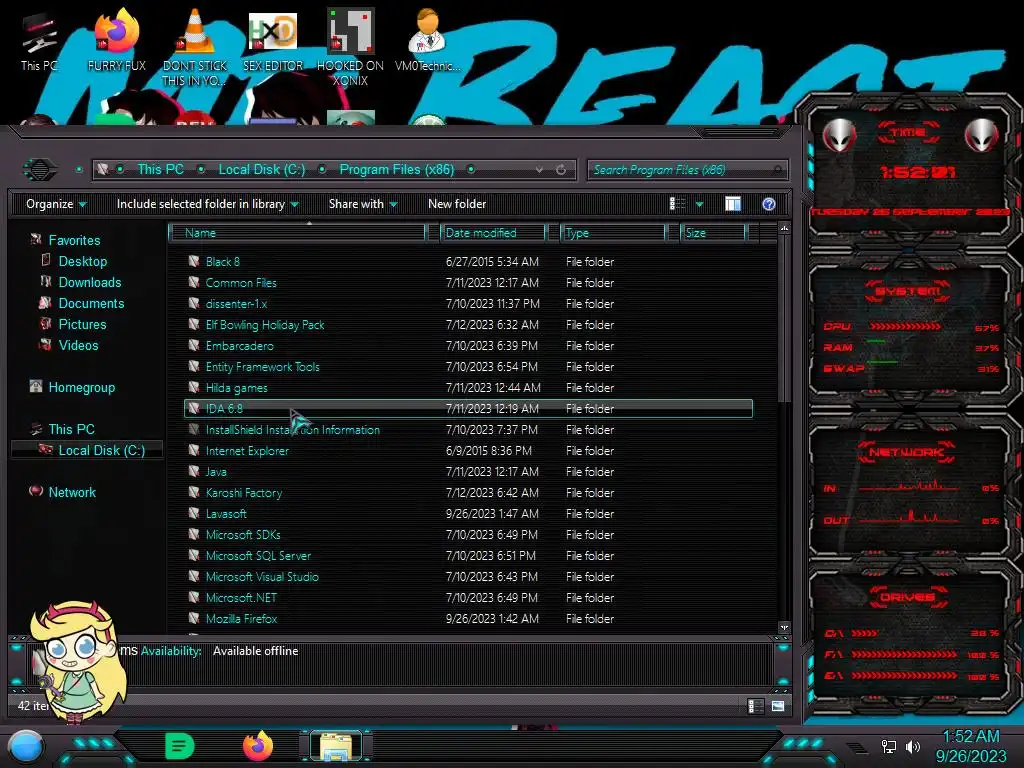Open the view options dropdown arrow

699,204
